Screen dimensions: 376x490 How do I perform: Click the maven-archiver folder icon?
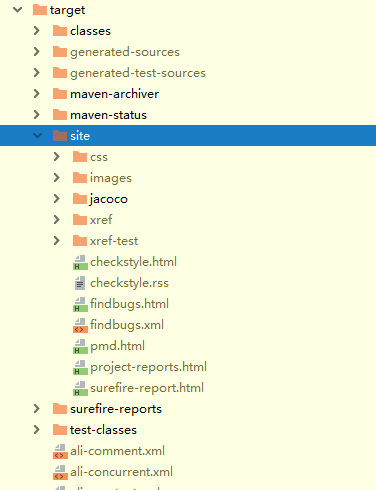60,94
